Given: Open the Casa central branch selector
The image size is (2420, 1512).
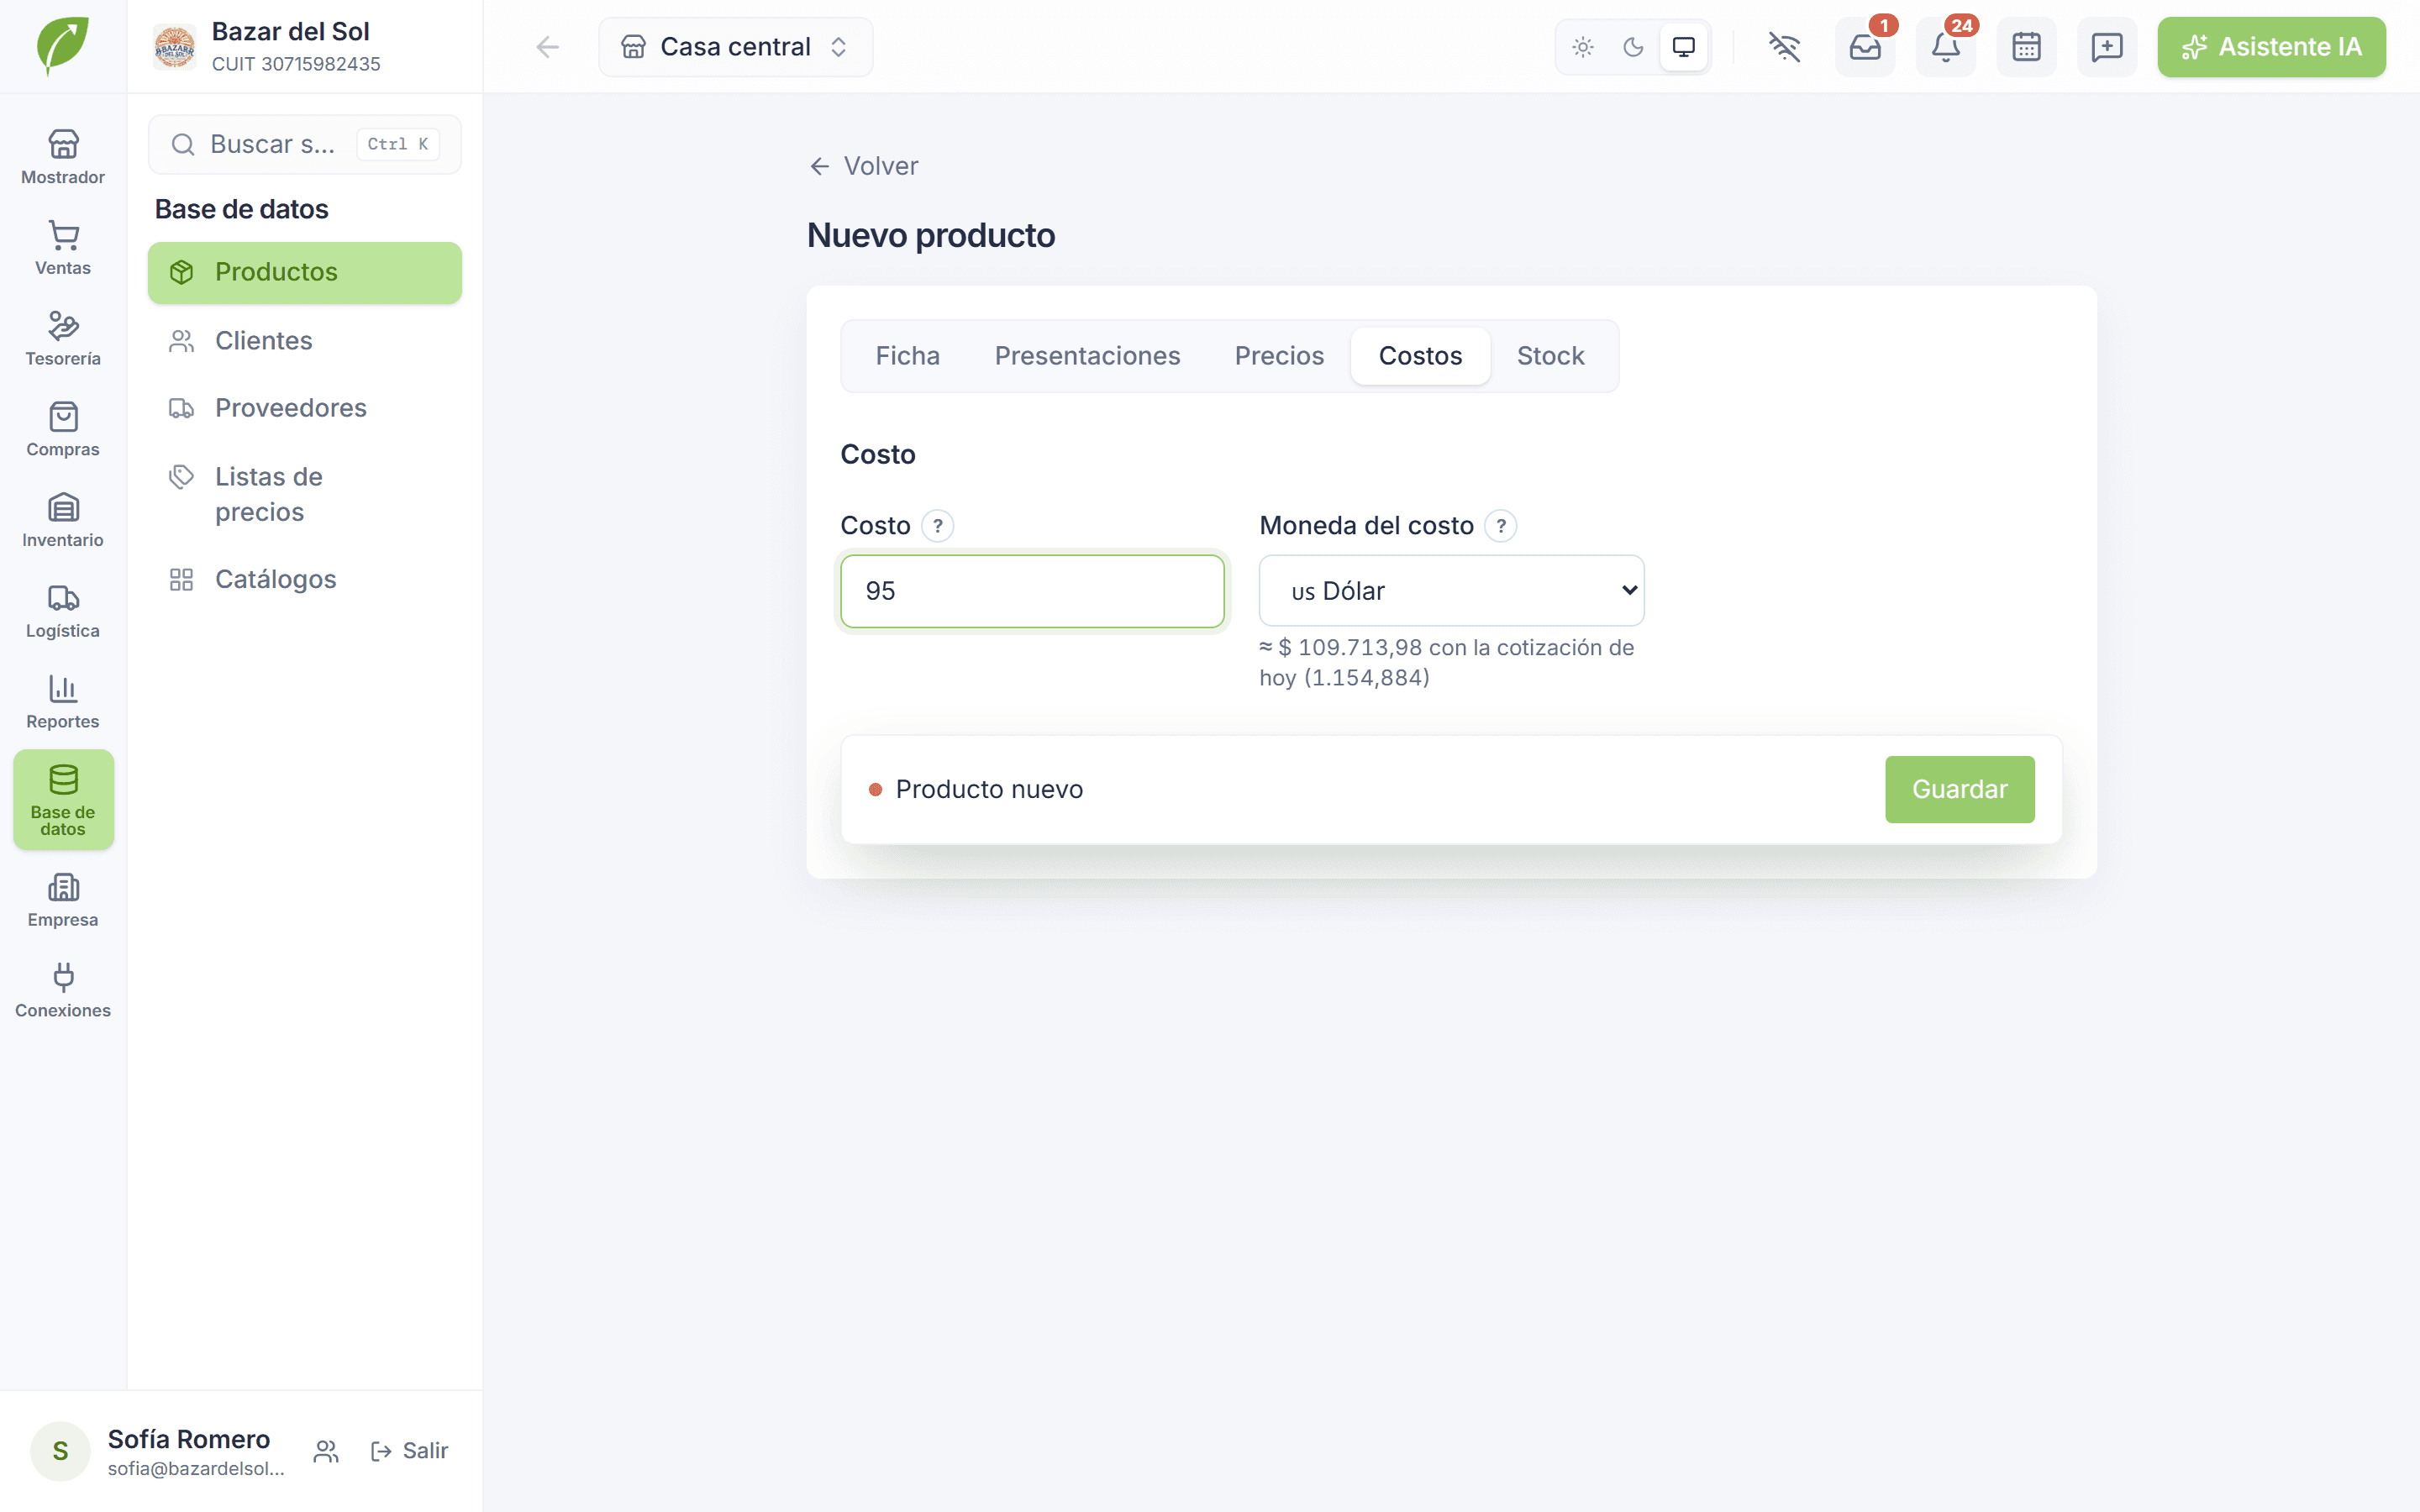Looking at the screenshot, I should (x=735, y=47).
